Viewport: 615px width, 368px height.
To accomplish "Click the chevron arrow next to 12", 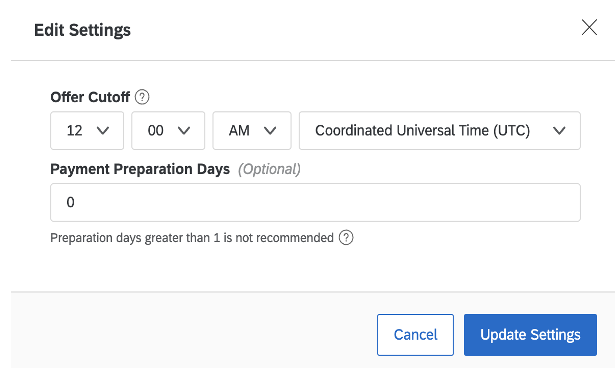I will coord(103,131).
